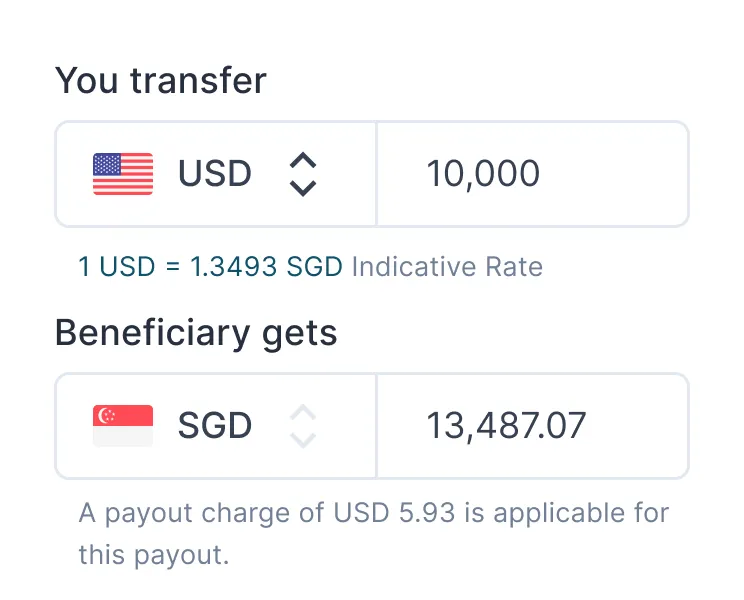
Task: Click the "1 USD = 1.3493 SGD" rate text
Action: [211, 267]
